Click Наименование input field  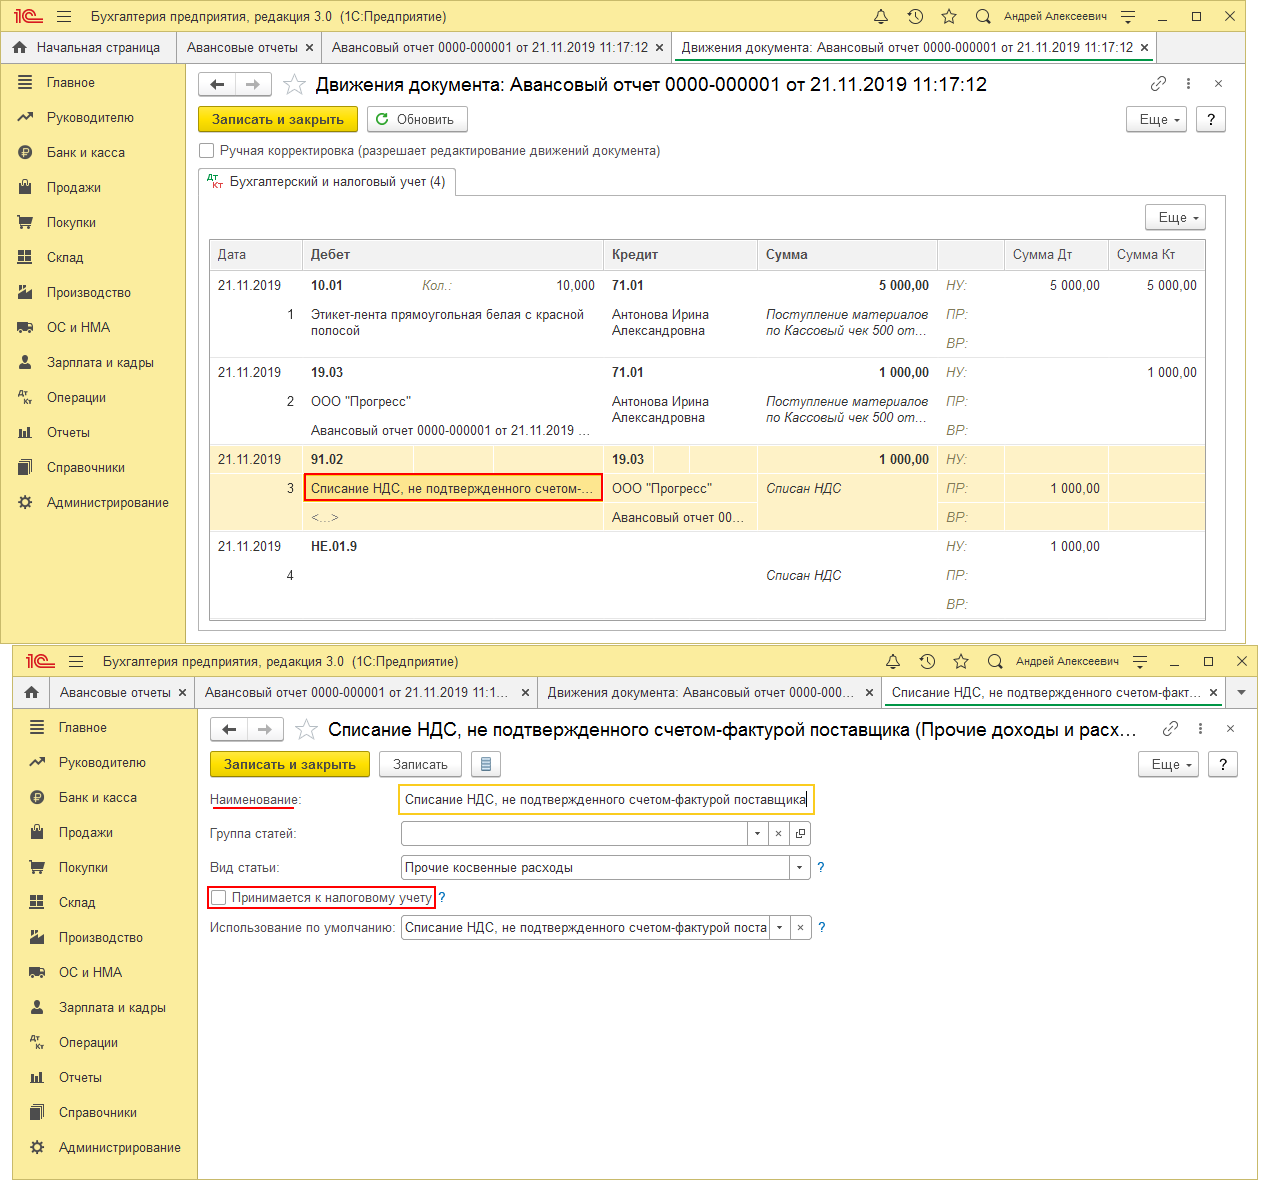(x=606, y=799)
